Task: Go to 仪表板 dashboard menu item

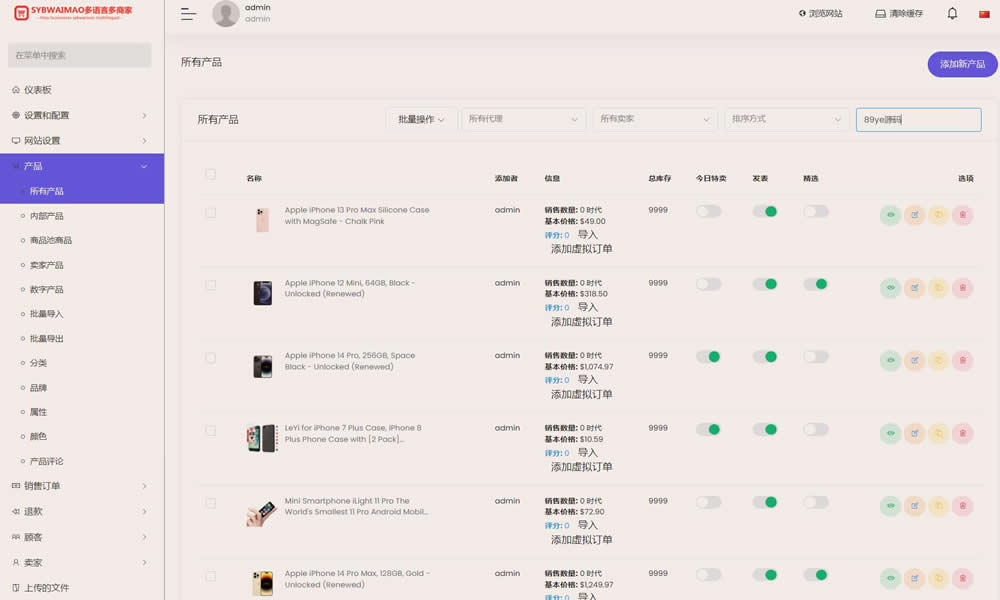Action: [x=38, y=90]
